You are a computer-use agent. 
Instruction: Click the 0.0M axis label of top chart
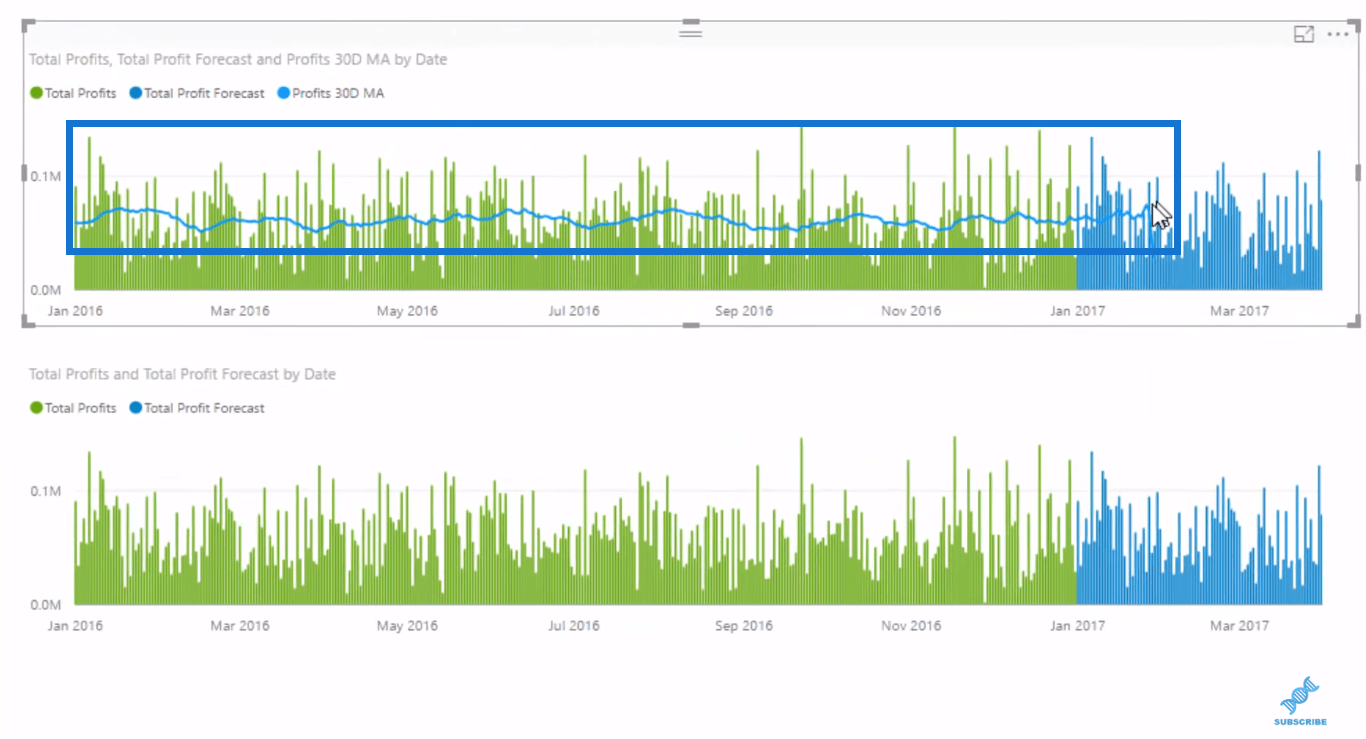(45, 290)
